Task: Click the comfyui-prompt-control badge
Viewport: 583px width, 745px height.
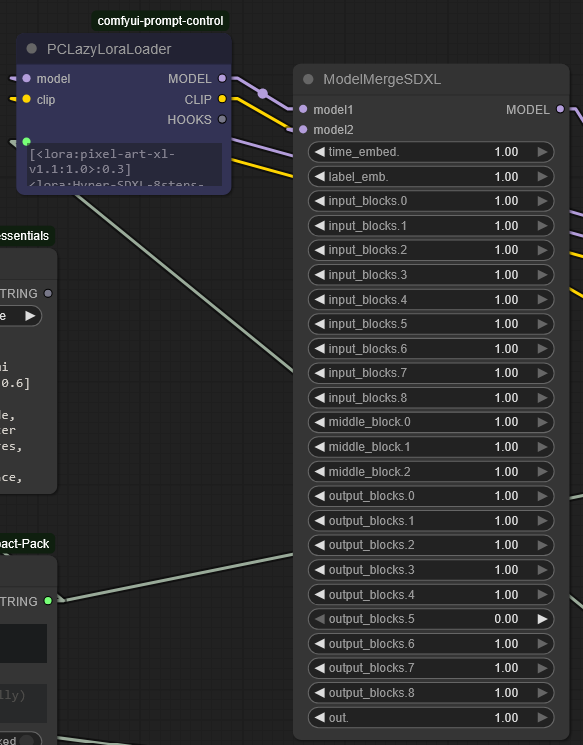Action: [160, 21]
